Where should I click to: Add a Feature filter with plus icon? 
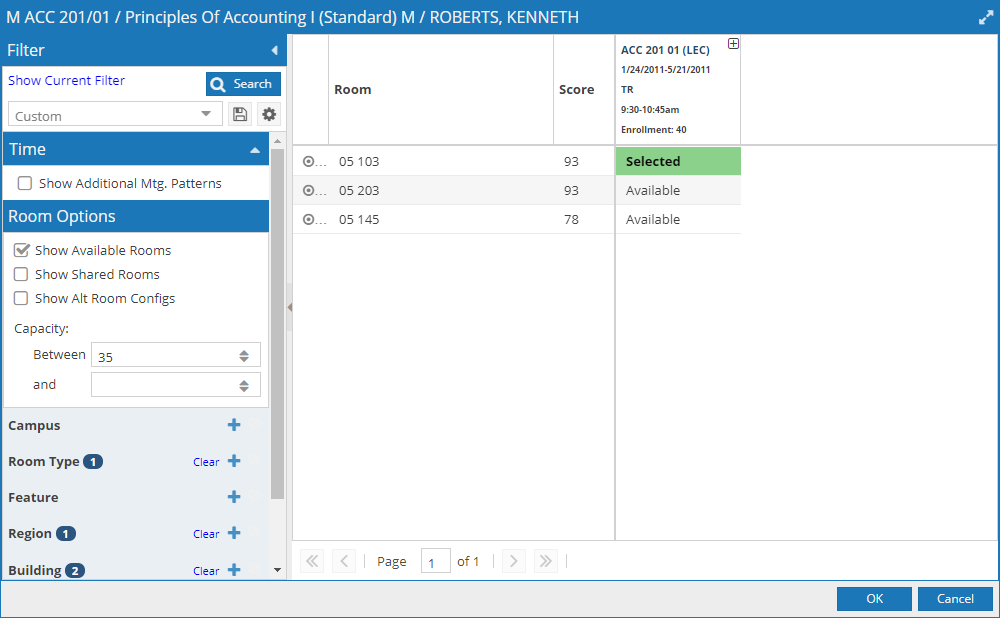pos(234,497)
